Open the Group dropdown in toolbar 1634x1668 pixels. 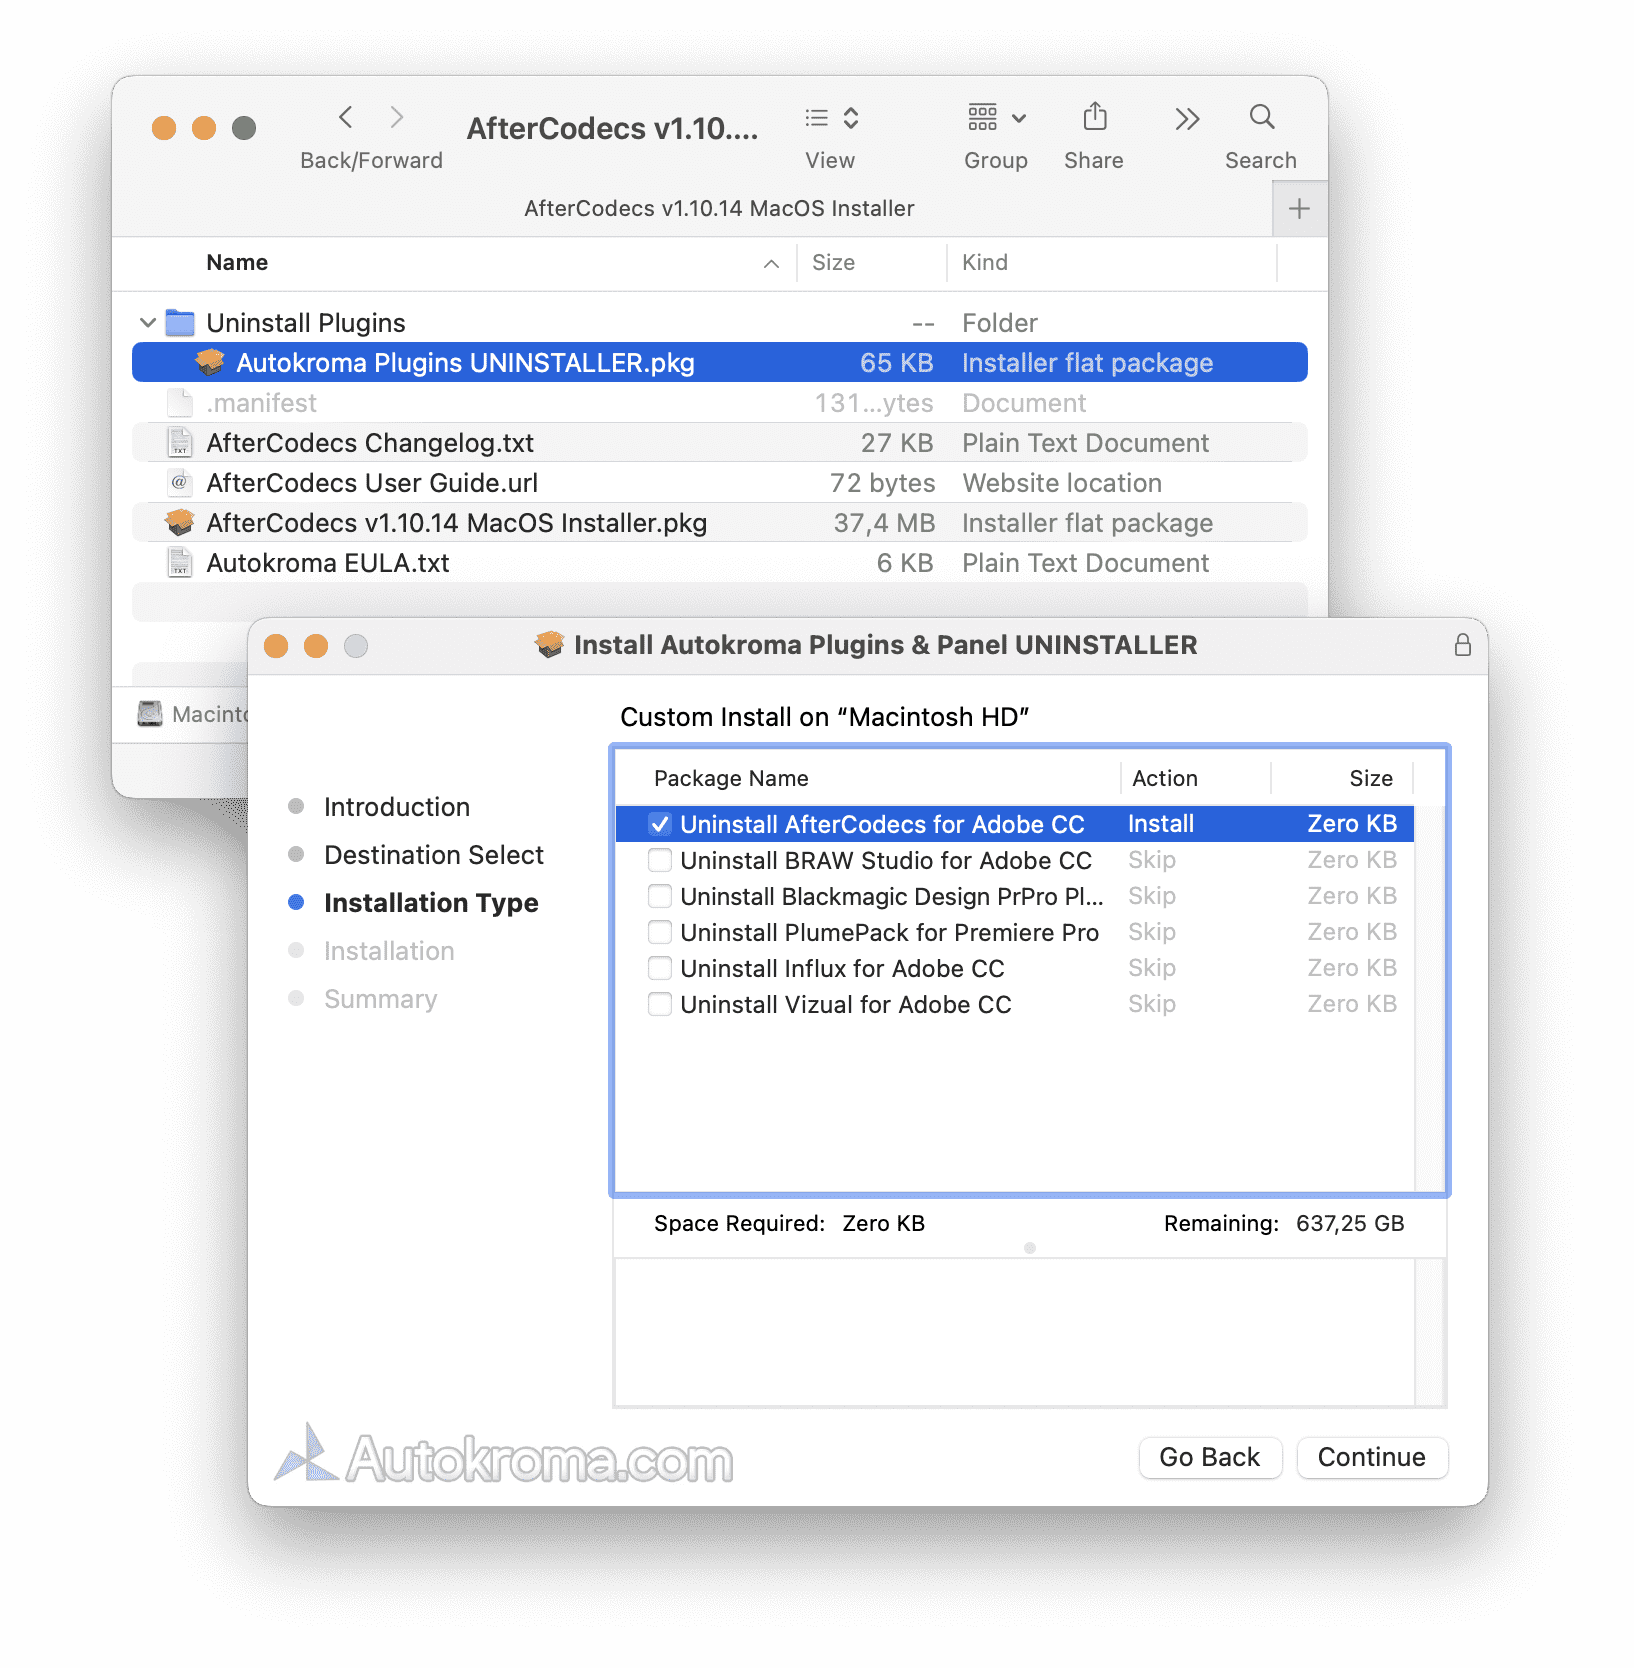[996, 118]
